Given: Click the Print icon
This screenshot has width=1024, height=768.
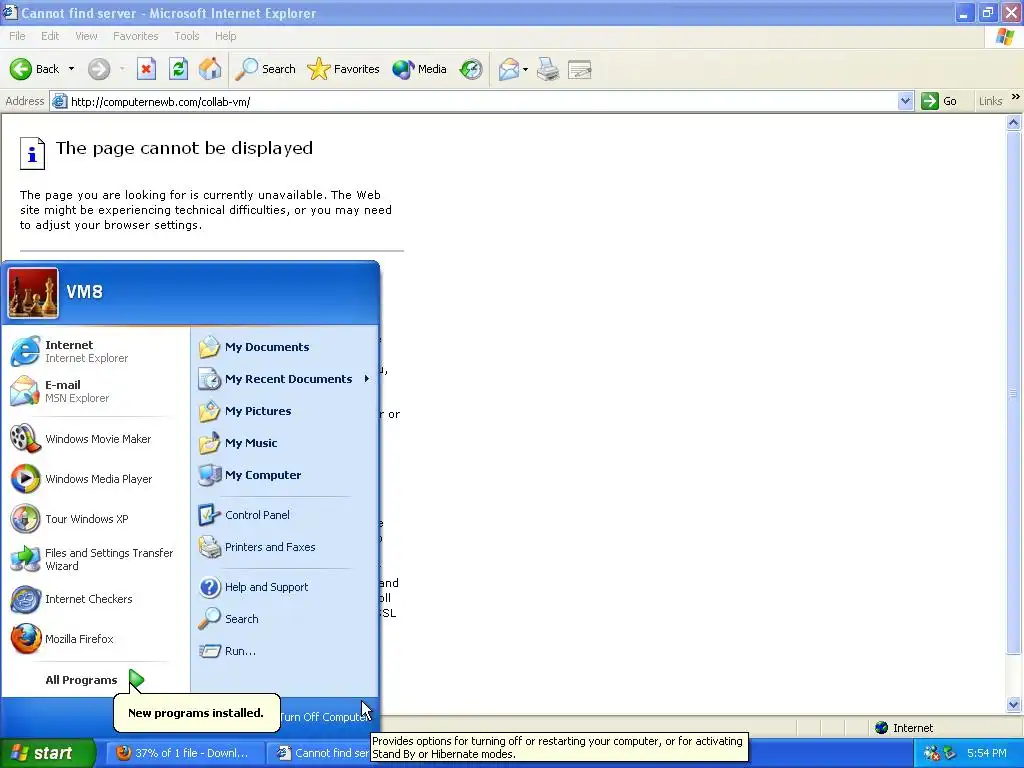Looking at the screenshot, I should point(548,69).
